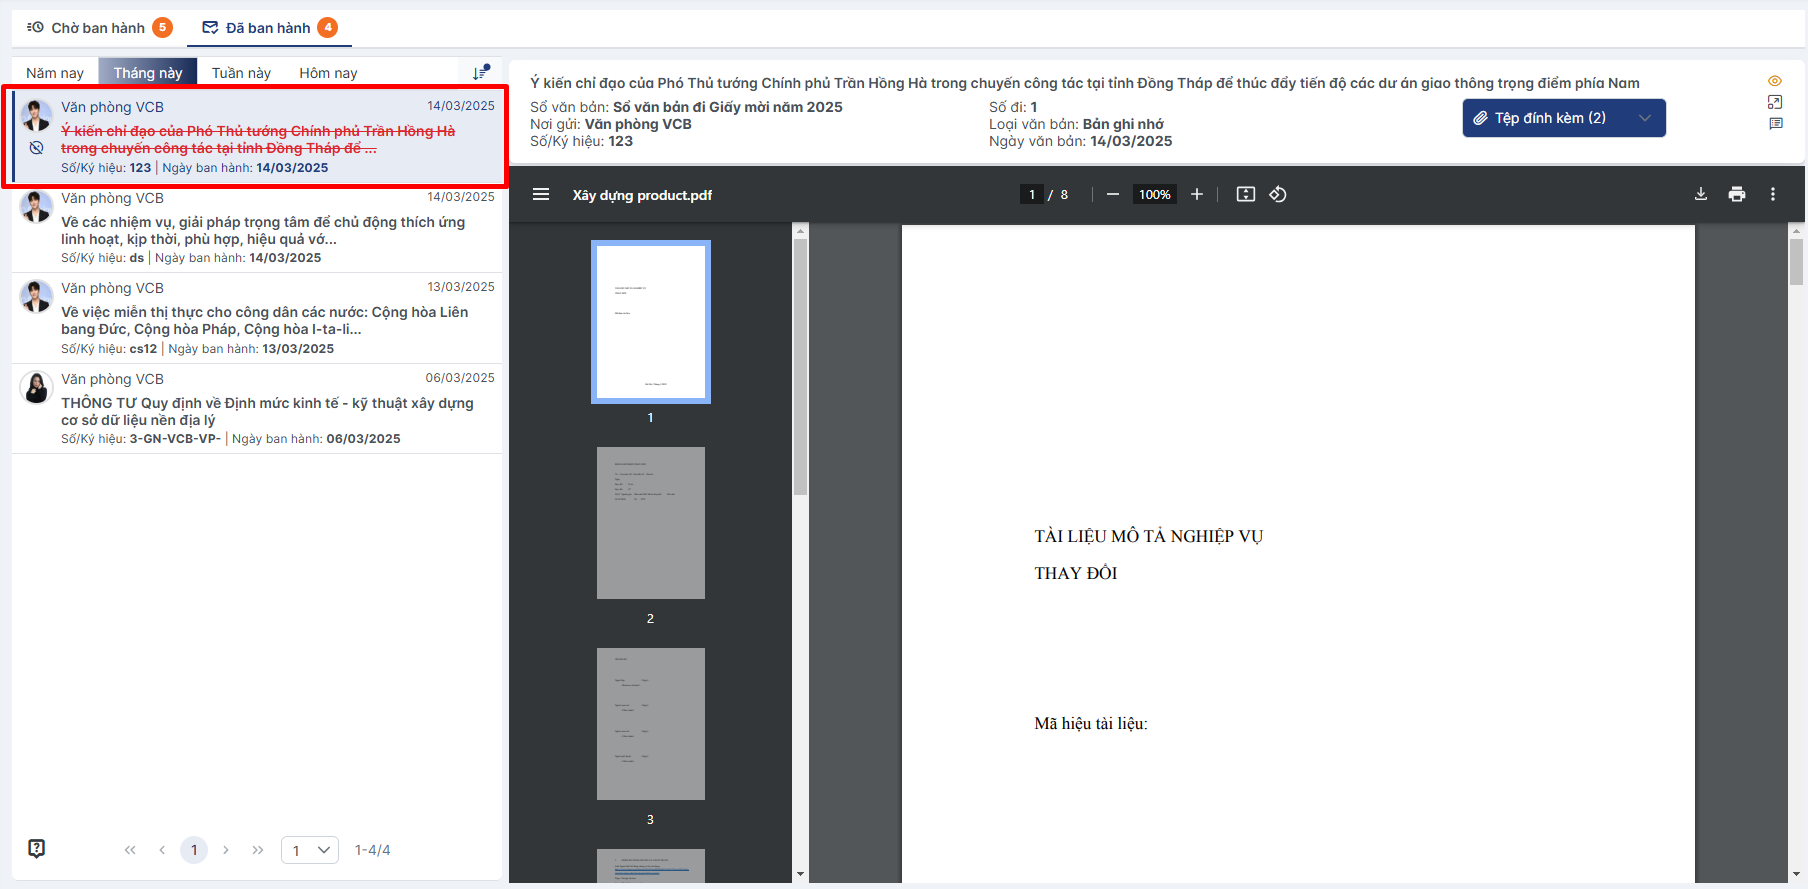Screen dimensions: 1808x889
Task: Open the comments icon in the document header
Action: click(1775, 124)
